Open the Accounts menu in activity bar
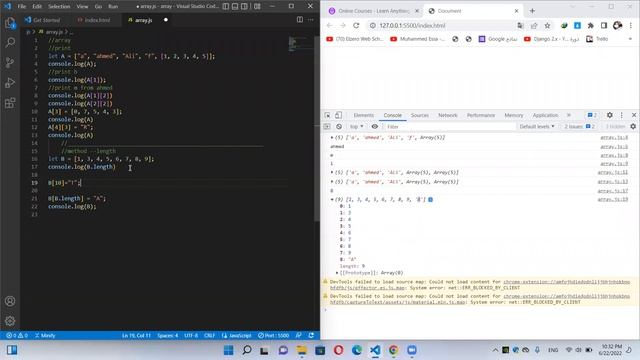 coord(10,301)
